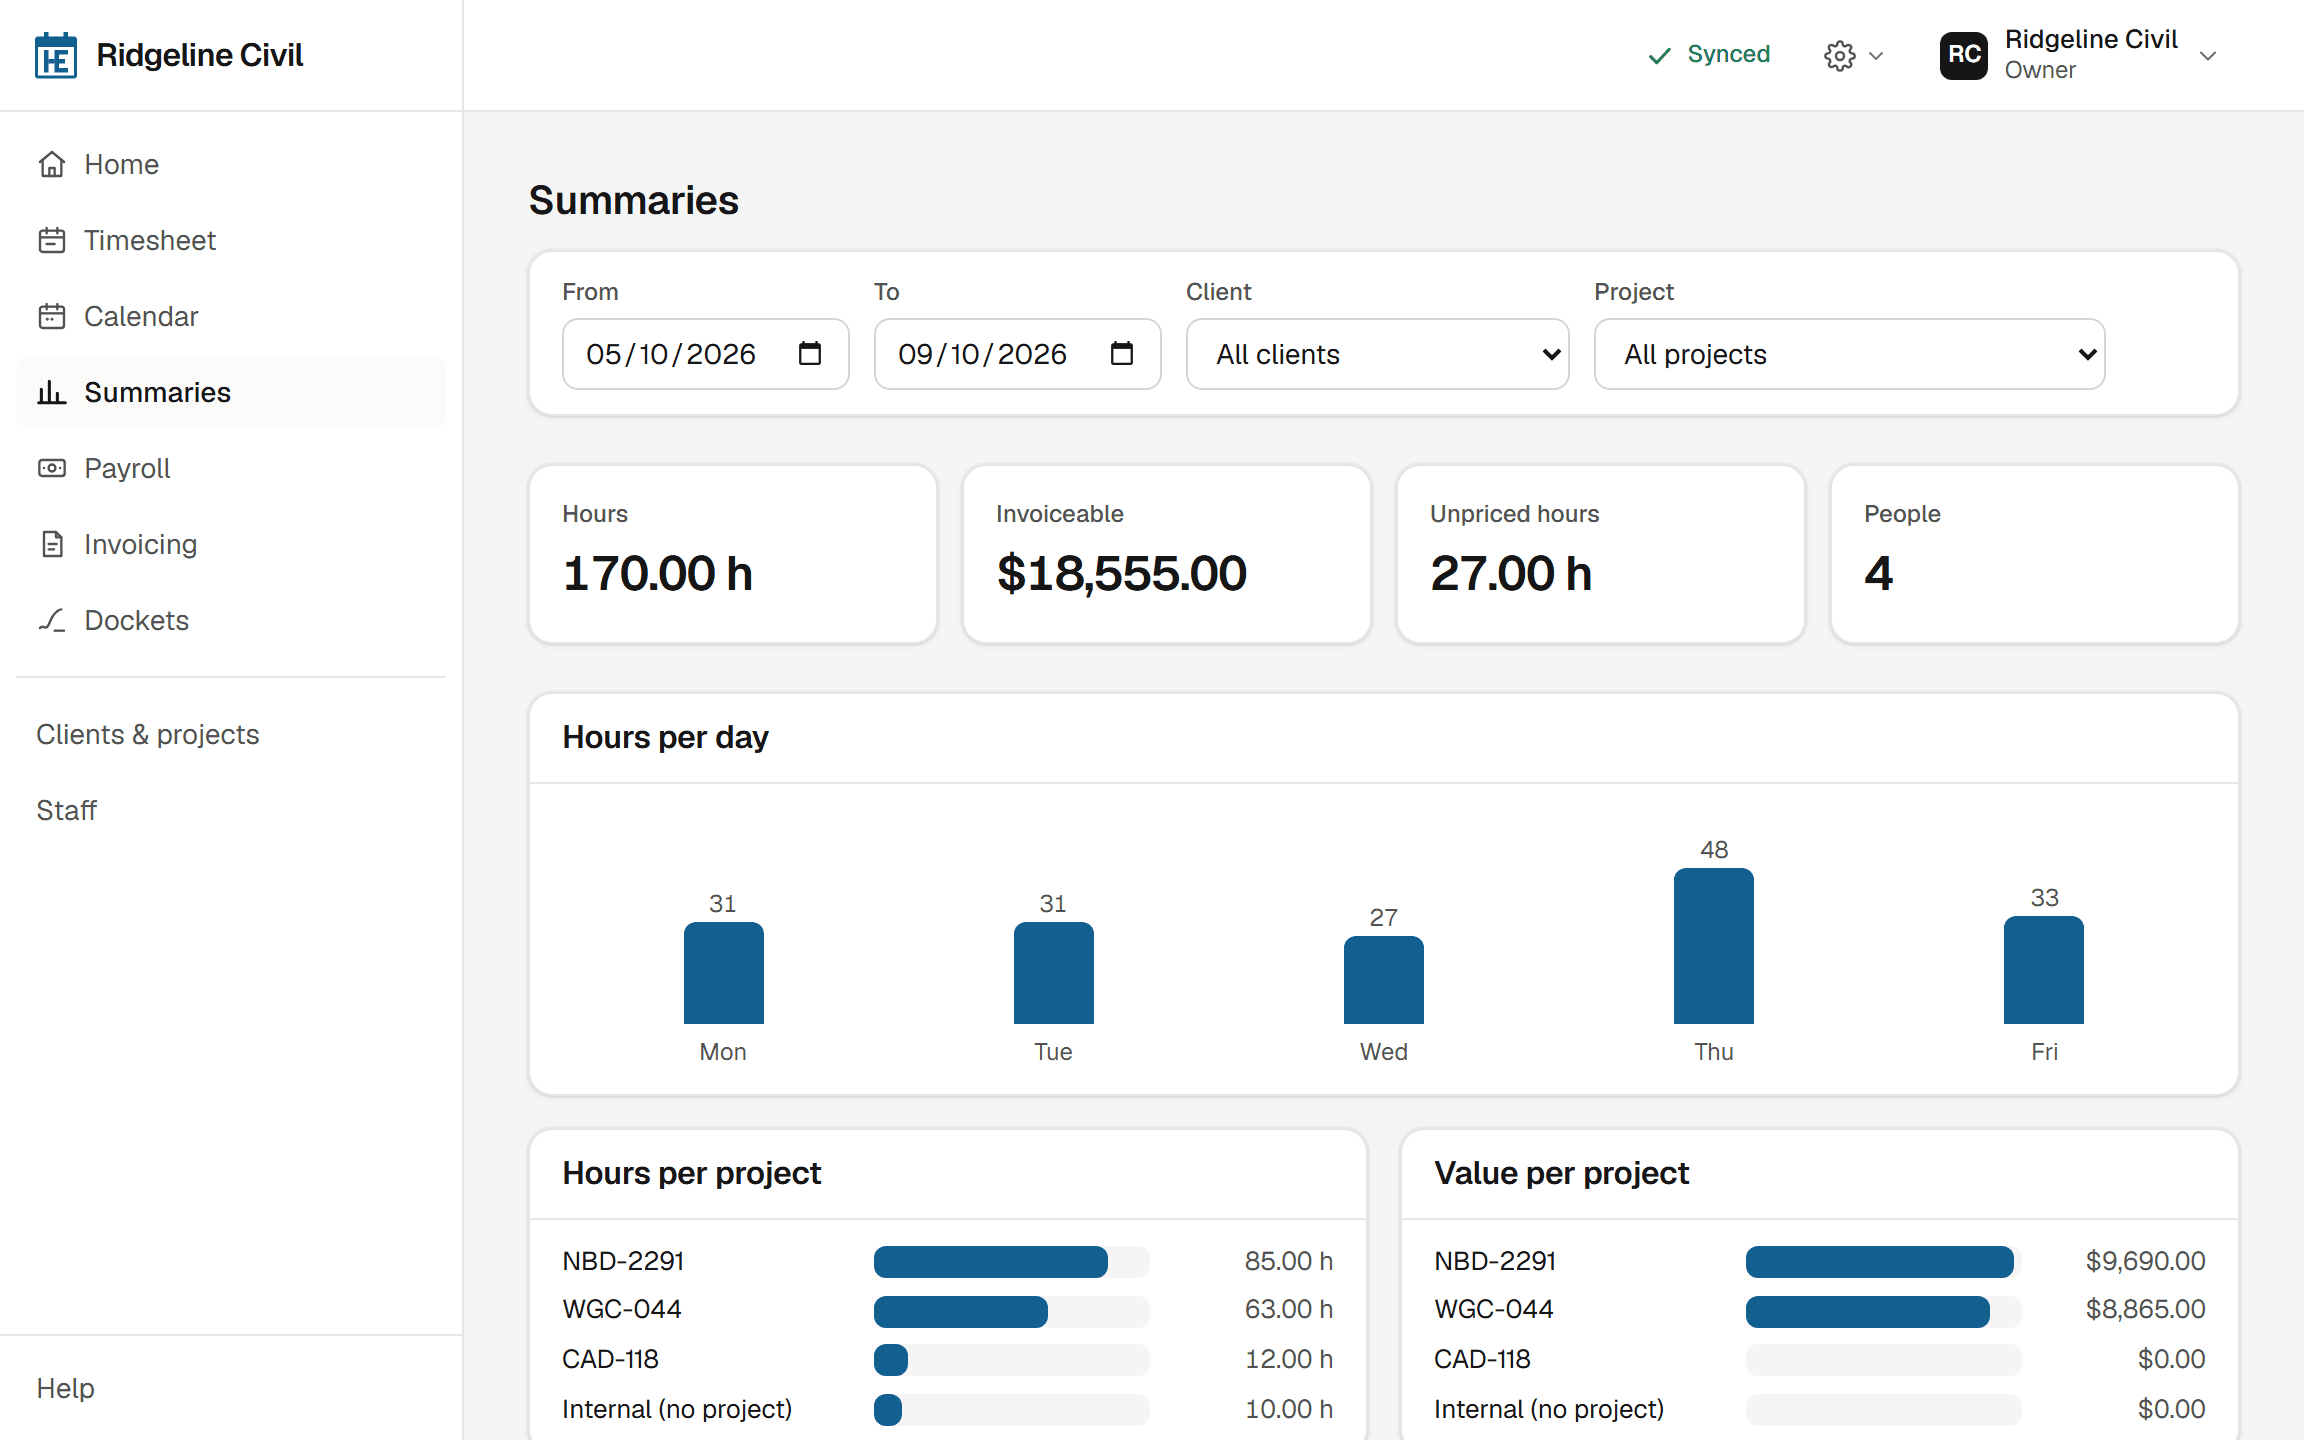Click the RC account avatar
Screen dimensions: 2304x1440
(x=1963, y=55)
